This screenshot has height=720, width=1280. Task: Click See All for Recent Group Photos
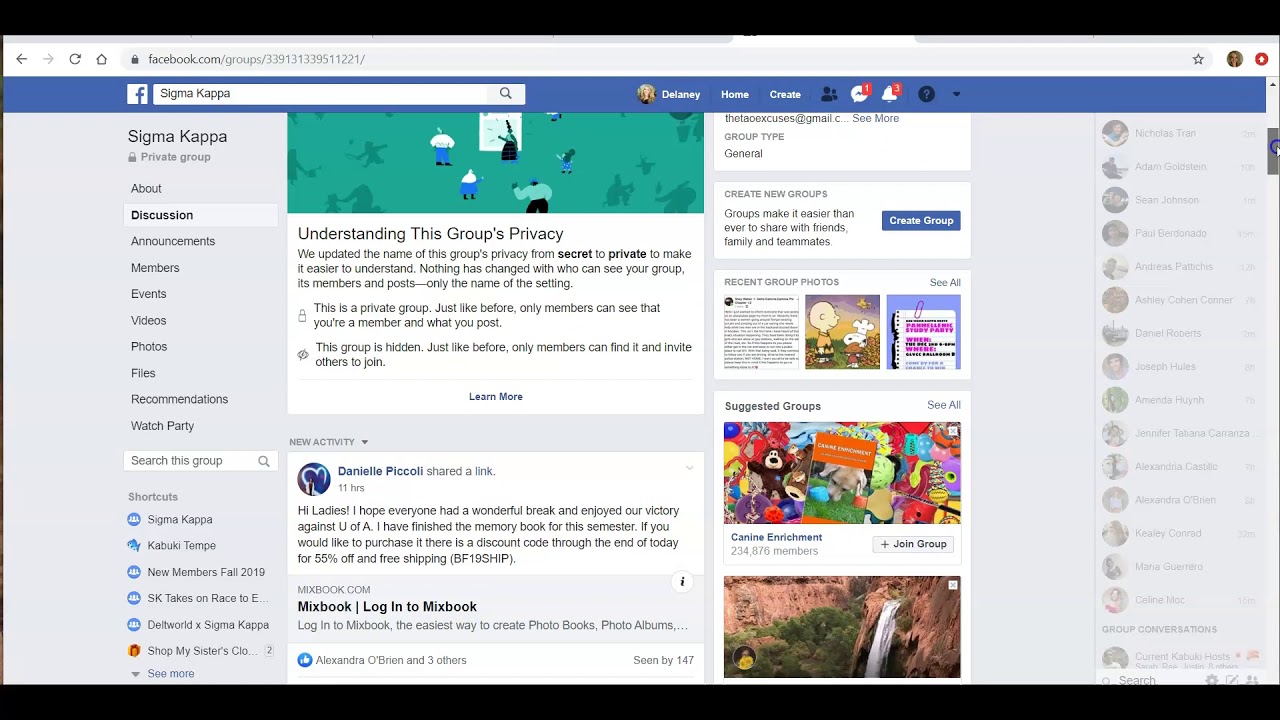(945, 283)
